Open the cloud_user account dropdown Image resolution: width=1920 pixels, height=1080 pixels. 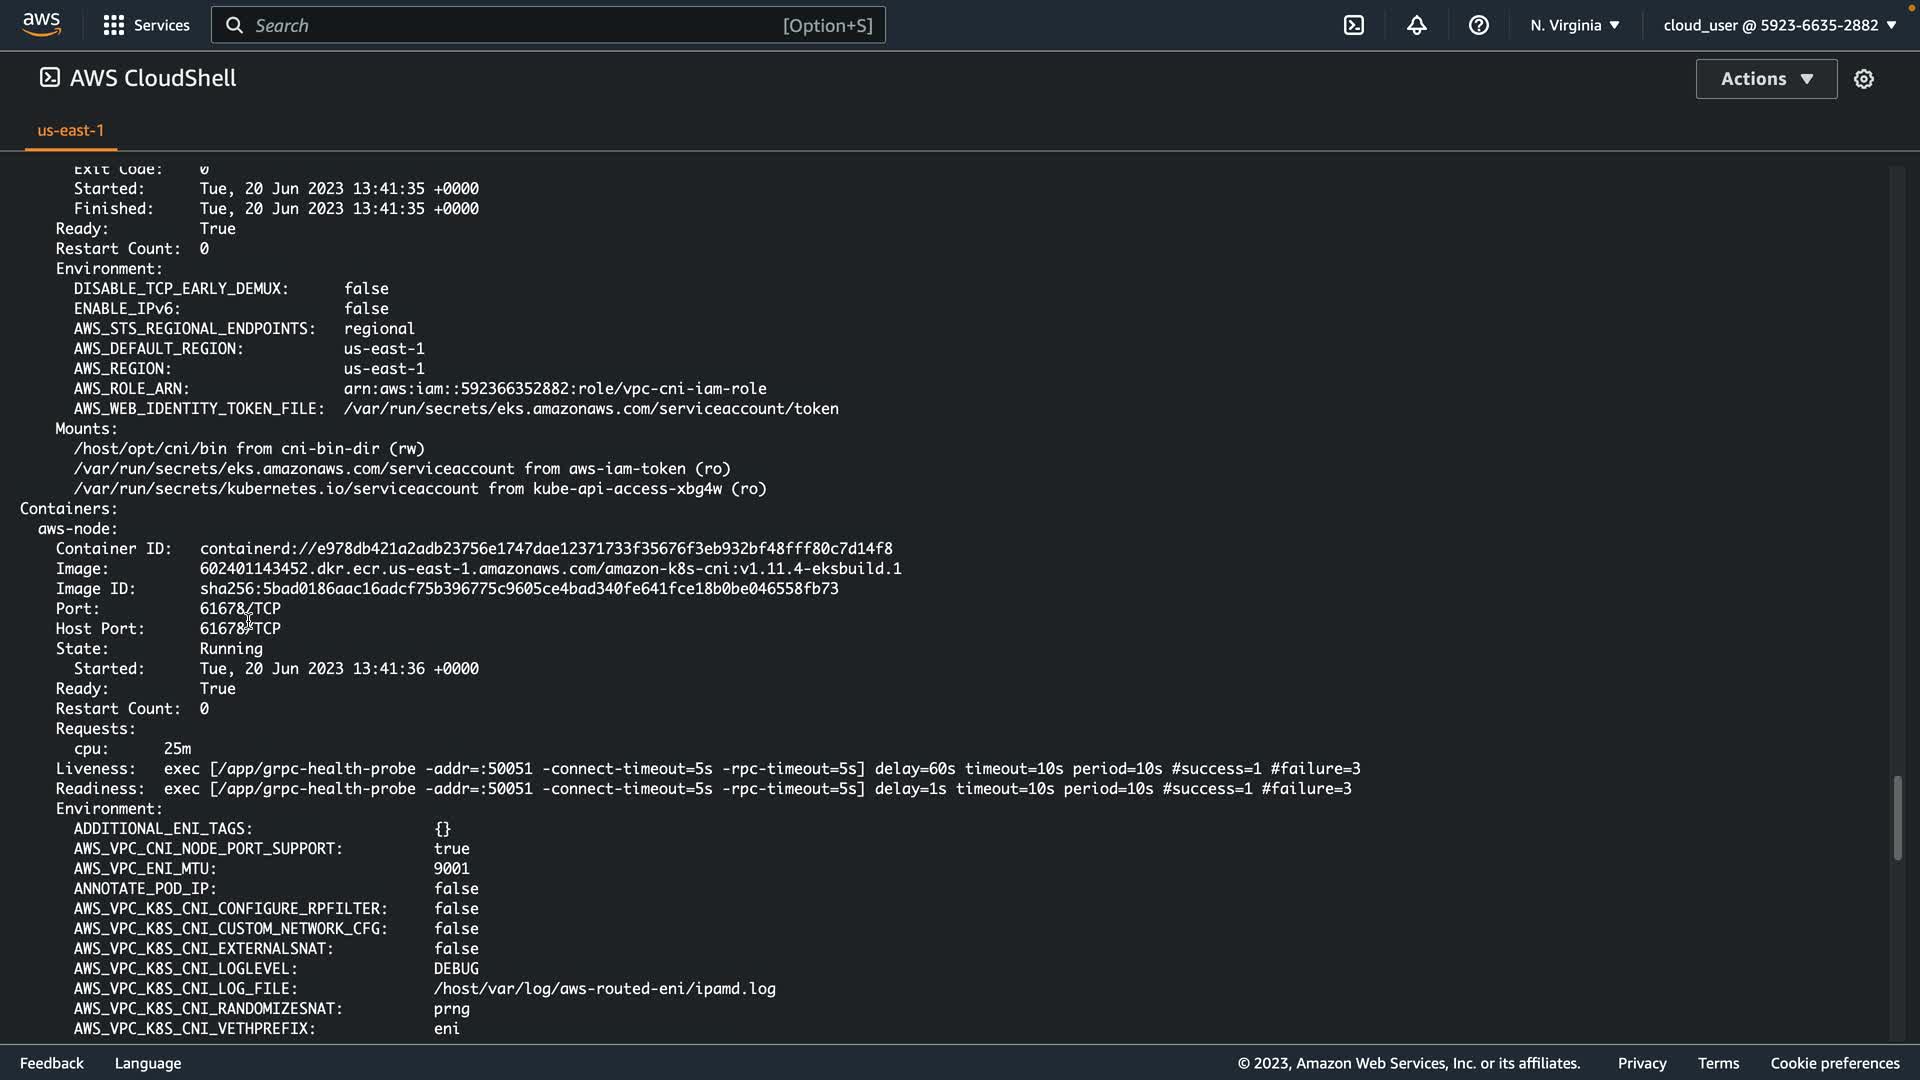point(1779,25)
